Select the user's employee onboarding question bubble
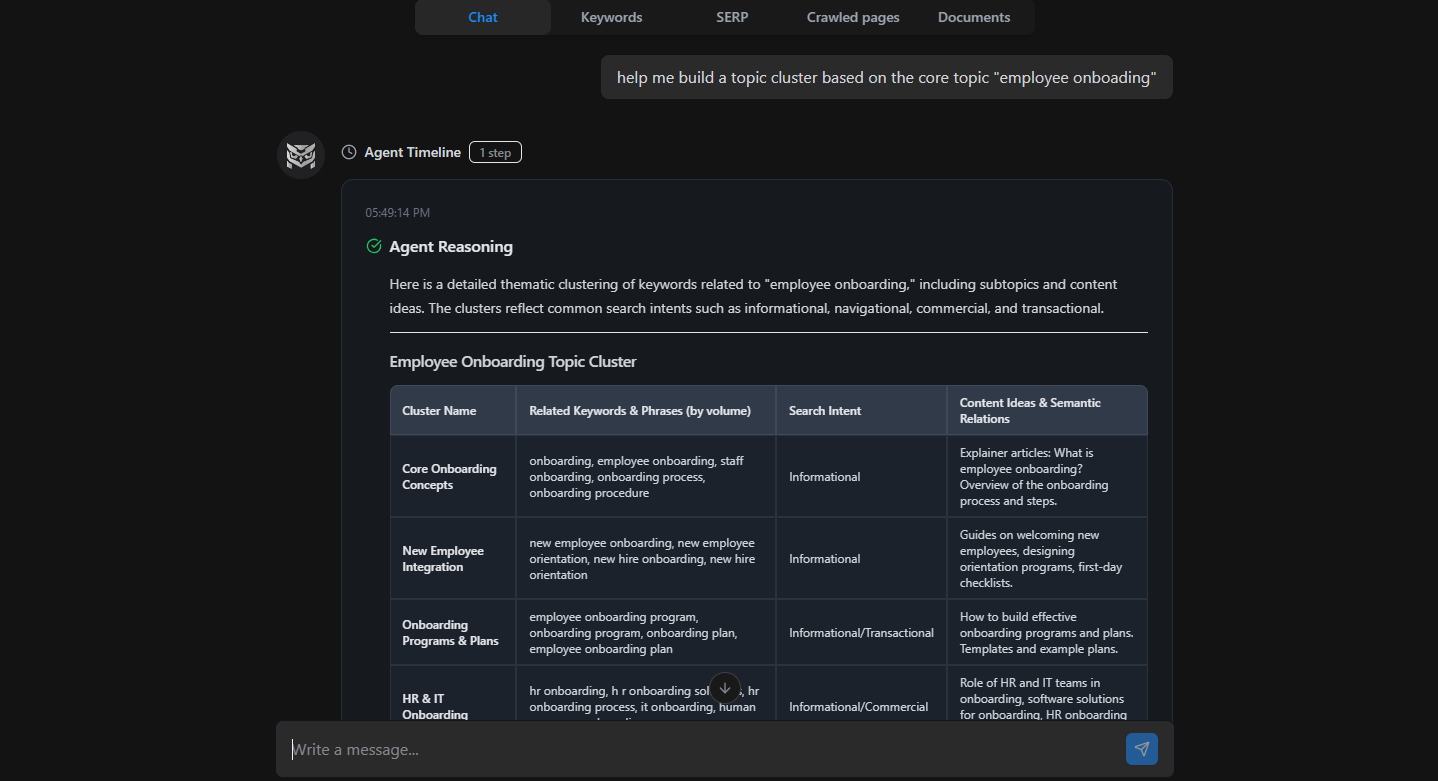This screenshot has height=781, width=1438. (886, 76)
